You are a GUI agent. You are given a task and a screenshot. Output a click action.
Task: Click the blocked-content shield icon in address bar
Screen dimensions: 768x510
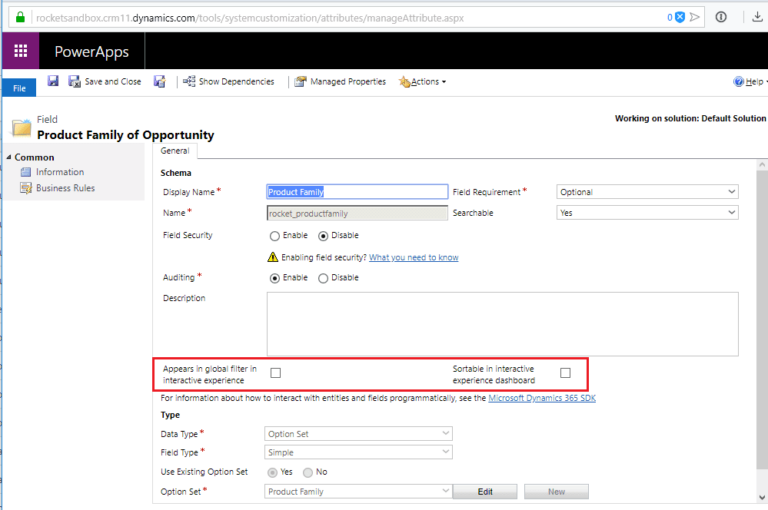point(680,17)
